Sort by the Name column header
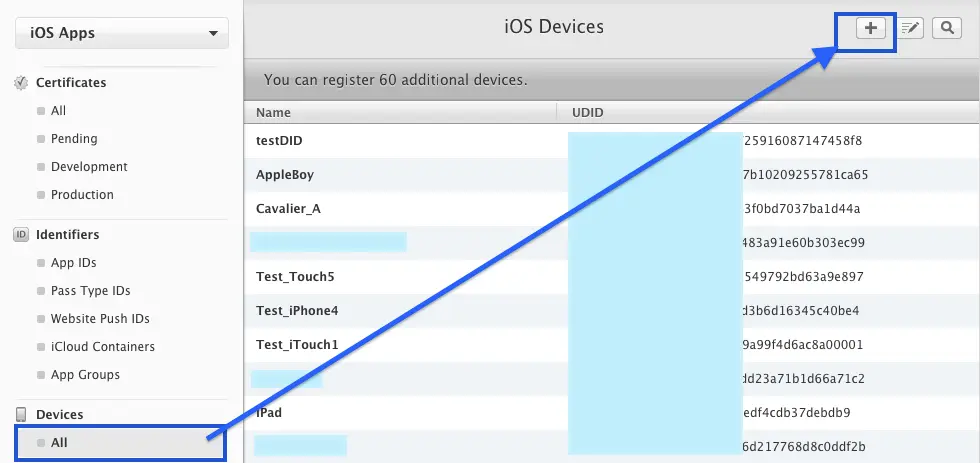This screenshot has width=980, height=463. pos(400,113)
